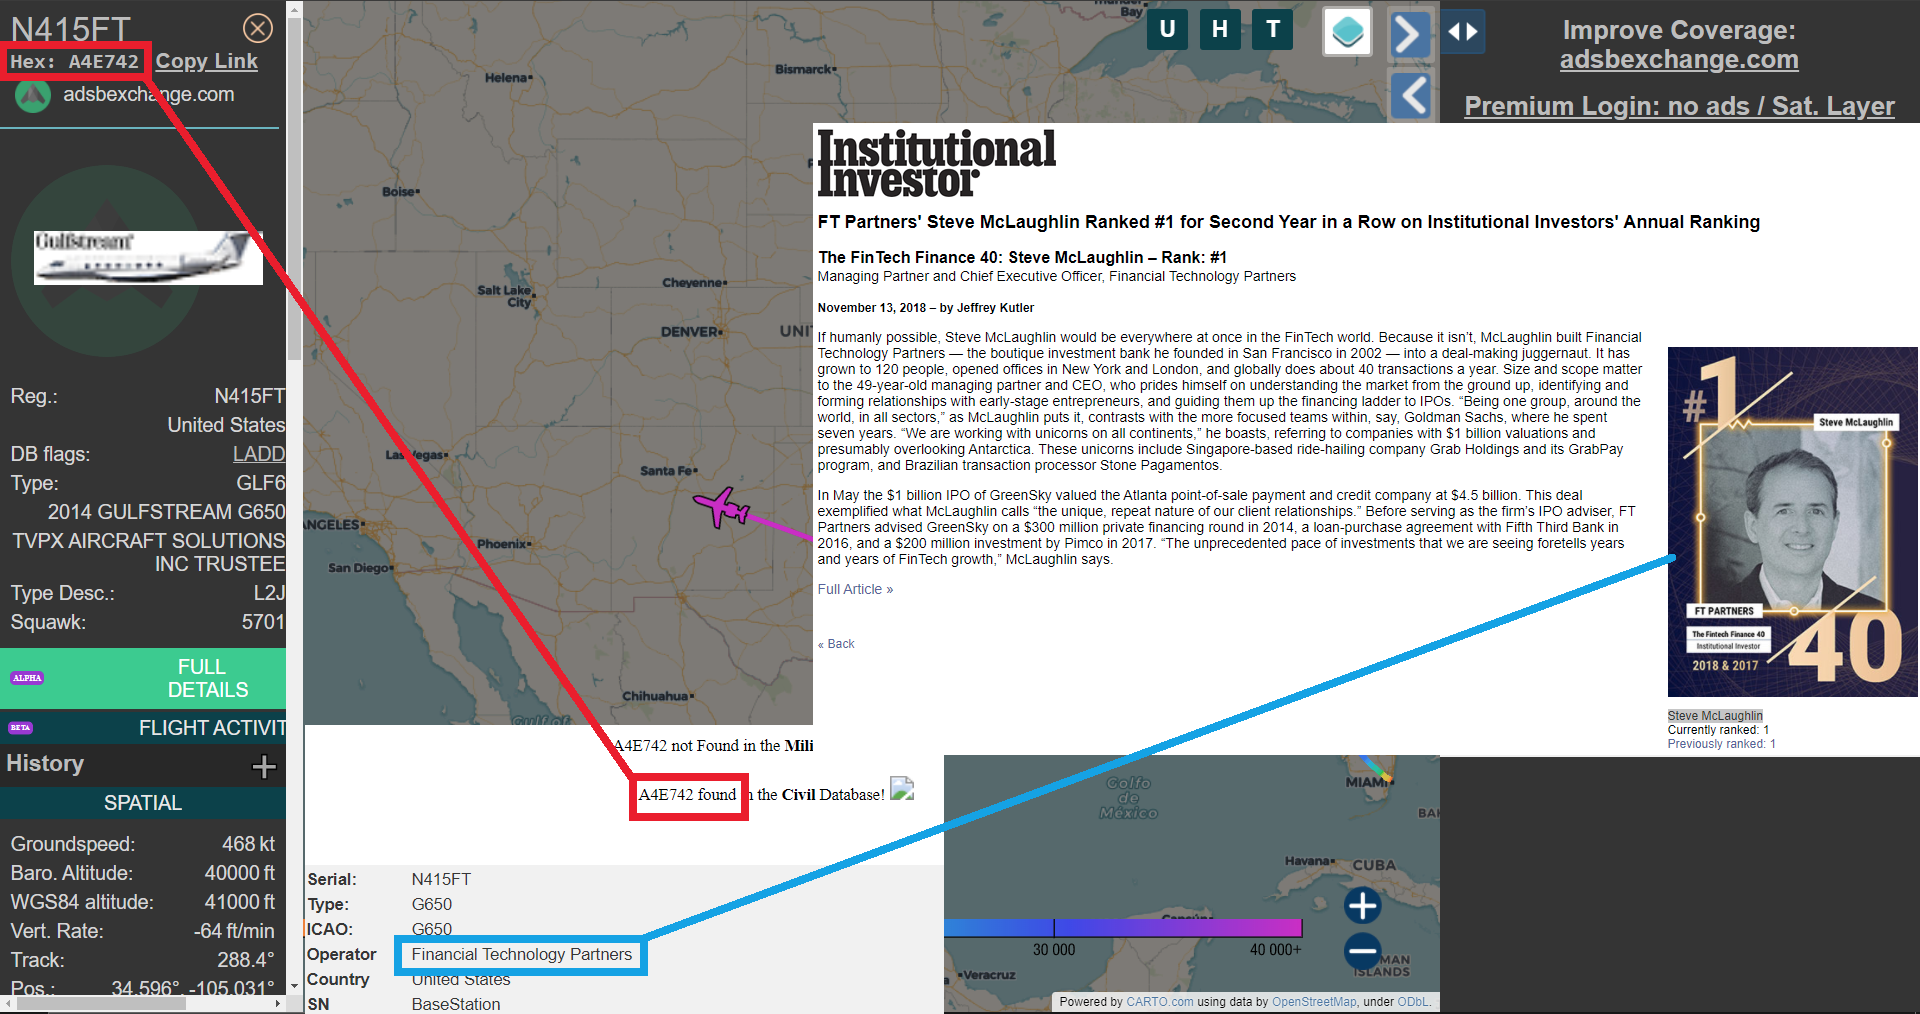
Task: Click Vert. Rate value -64 ft/min
Action: pyautogui.click(x=234, y=931)
